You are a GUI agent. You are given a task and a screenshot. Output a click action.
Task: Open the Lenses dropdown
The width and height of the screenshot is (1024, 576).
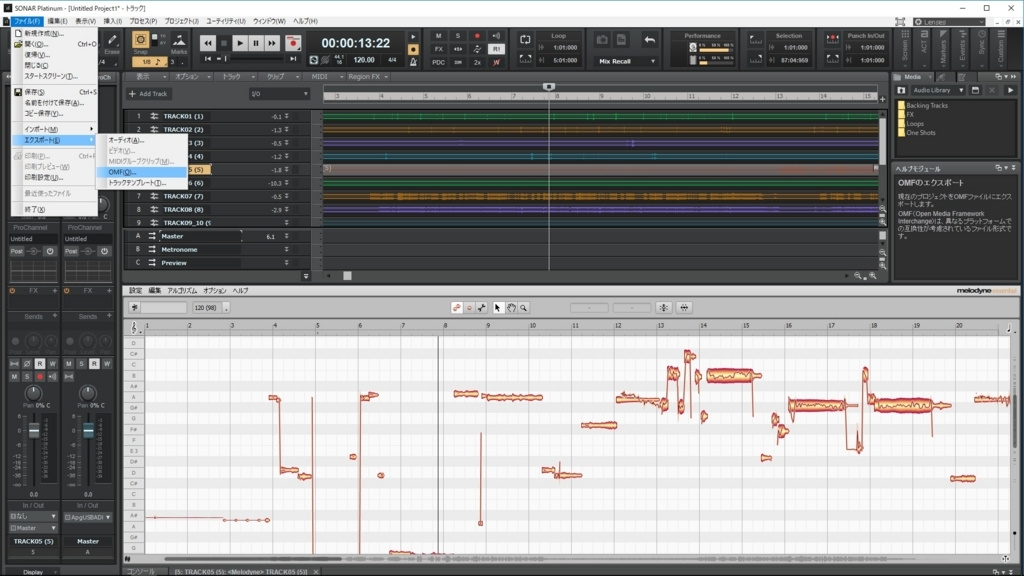tap(950, 22)
